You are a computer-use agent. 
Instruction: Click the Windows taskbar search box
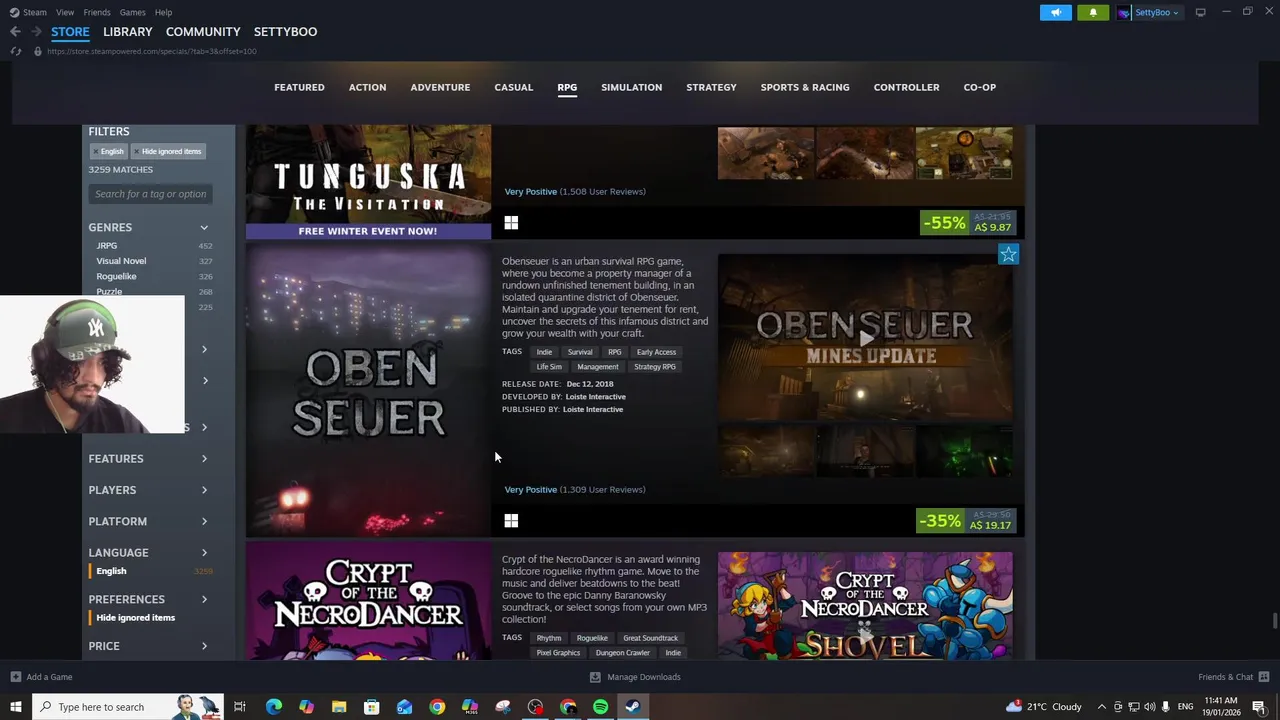click(x=128, y=707)
